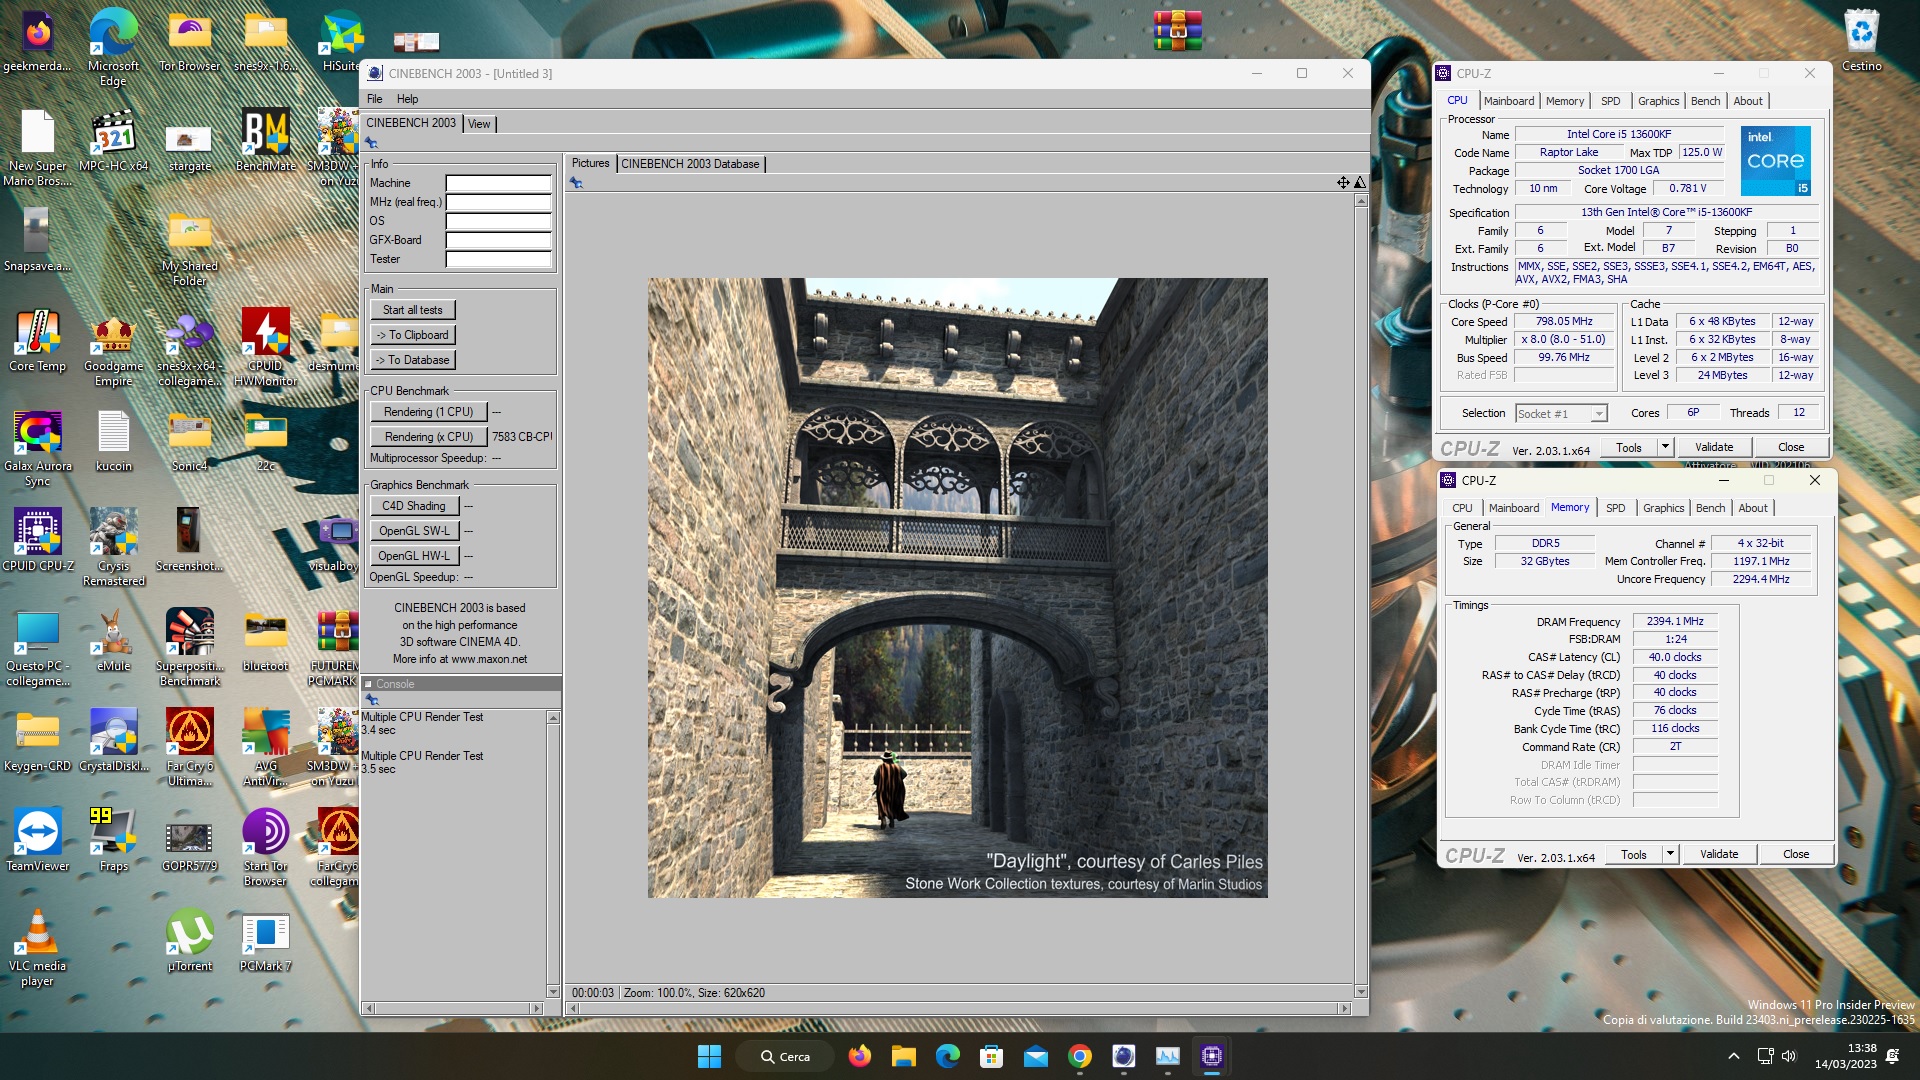Run the Rendering (x CPU) benchmark
The height and width of the screenshot is (1080, 1920).
428,437
